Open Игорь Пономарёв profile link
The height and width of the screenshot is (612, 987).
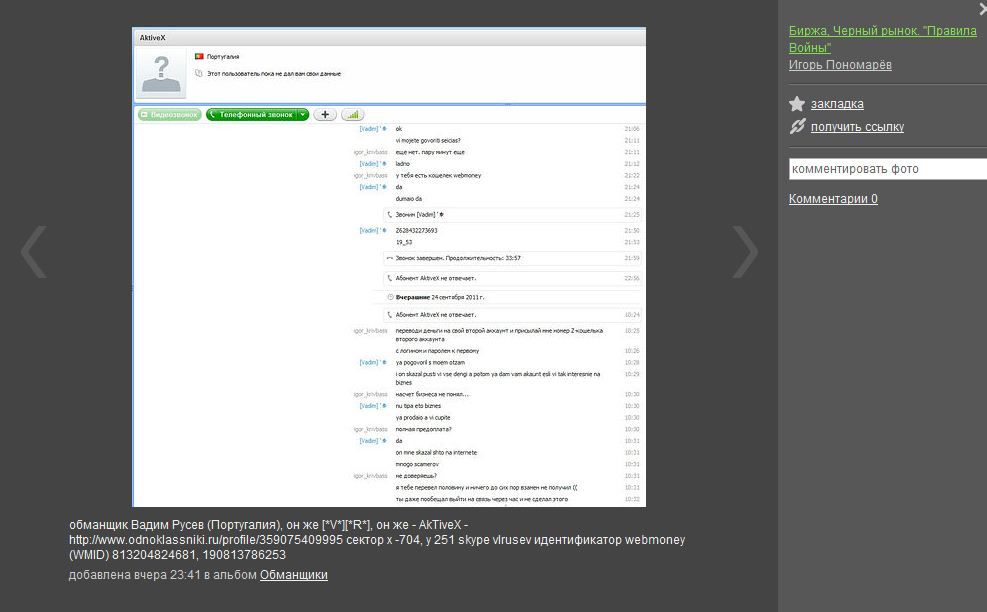840,64
